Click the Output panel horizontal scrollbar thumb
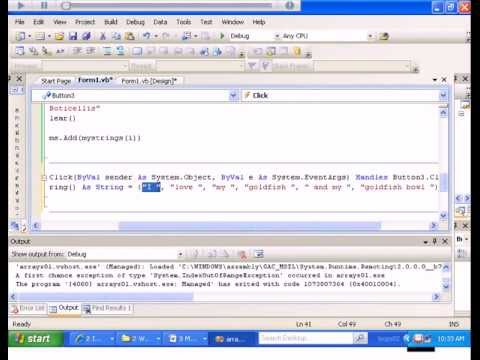This screenshot has width=480, height=360. point(106,297)
